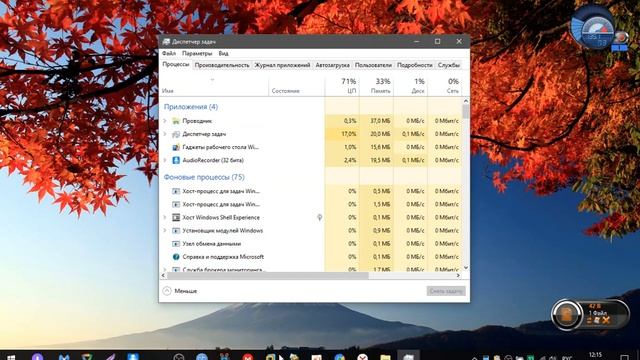Expand the Диспетчер задач process row
Screen dimensions: 640x360
(x=165, y=134)
